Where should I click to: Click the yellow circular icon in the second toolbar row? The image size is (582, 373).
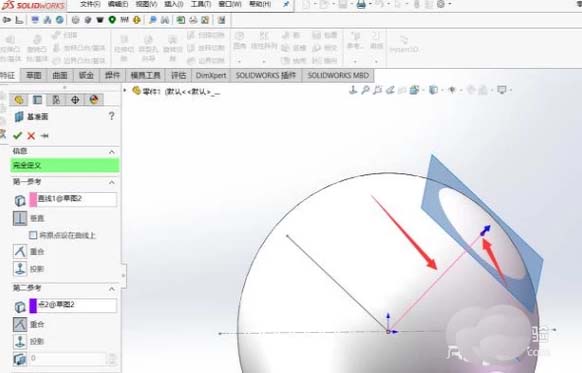click(137, 20)
